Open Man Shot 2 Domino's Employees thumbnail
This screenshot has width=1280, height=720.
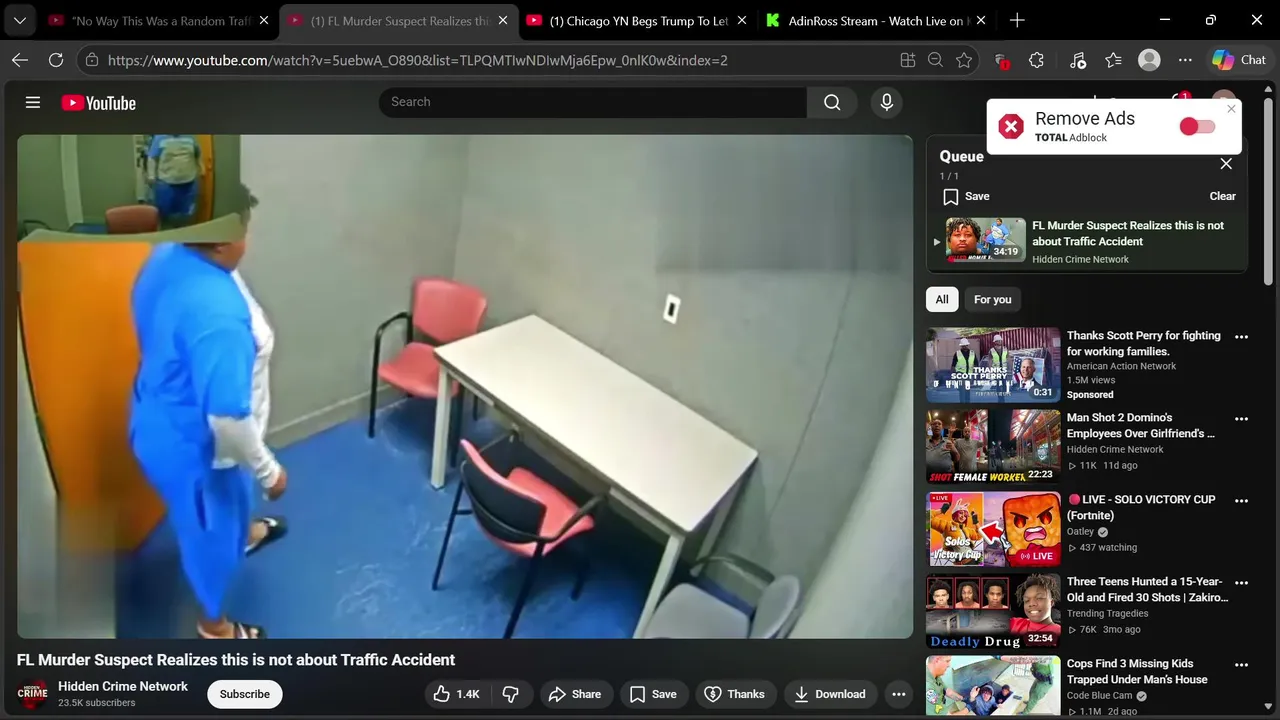coord(993,447)
